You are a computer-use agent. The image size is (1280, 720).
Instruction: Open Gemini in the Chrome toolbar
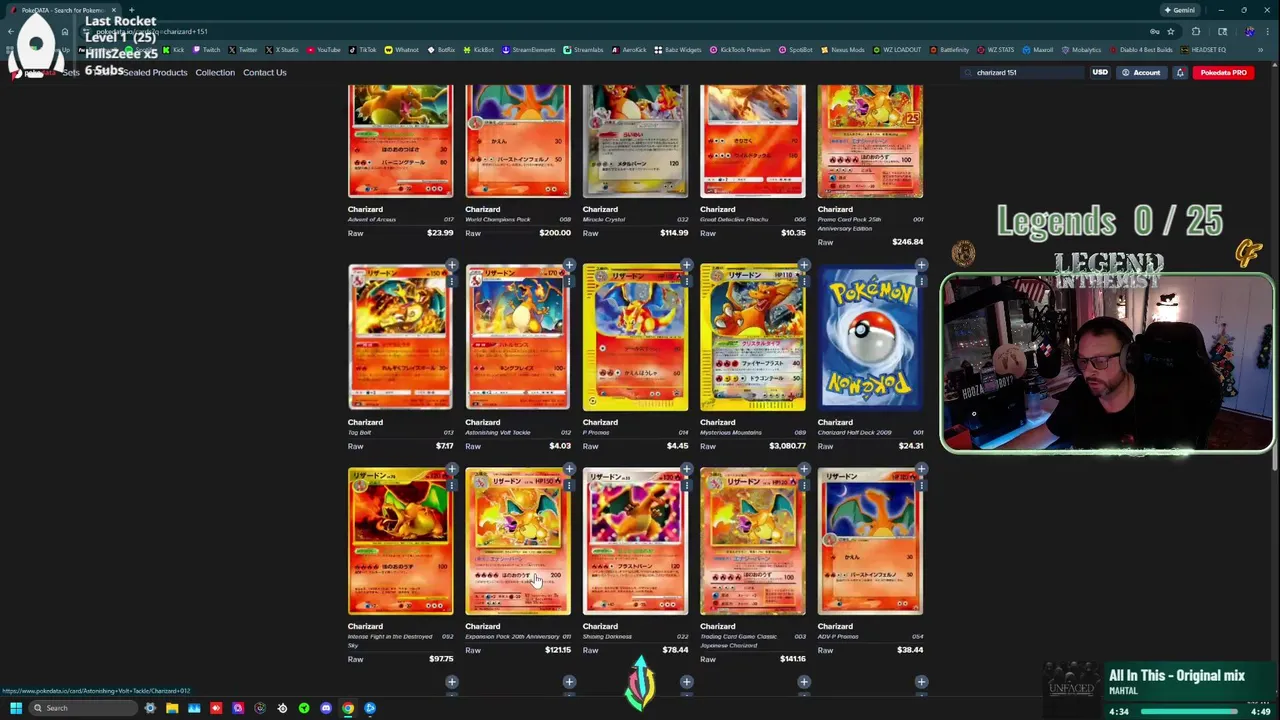point(1180,10)
